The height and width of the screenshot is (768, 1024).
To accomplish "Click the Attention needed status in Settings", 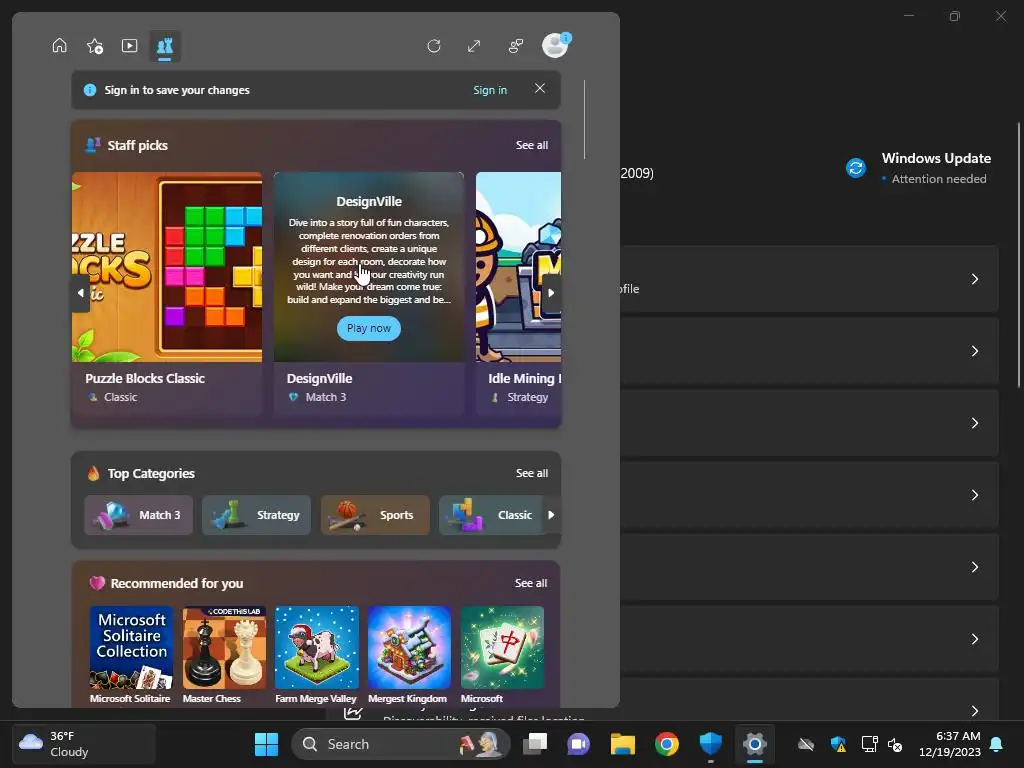I will pyautogui.click(x=938, y=179).
